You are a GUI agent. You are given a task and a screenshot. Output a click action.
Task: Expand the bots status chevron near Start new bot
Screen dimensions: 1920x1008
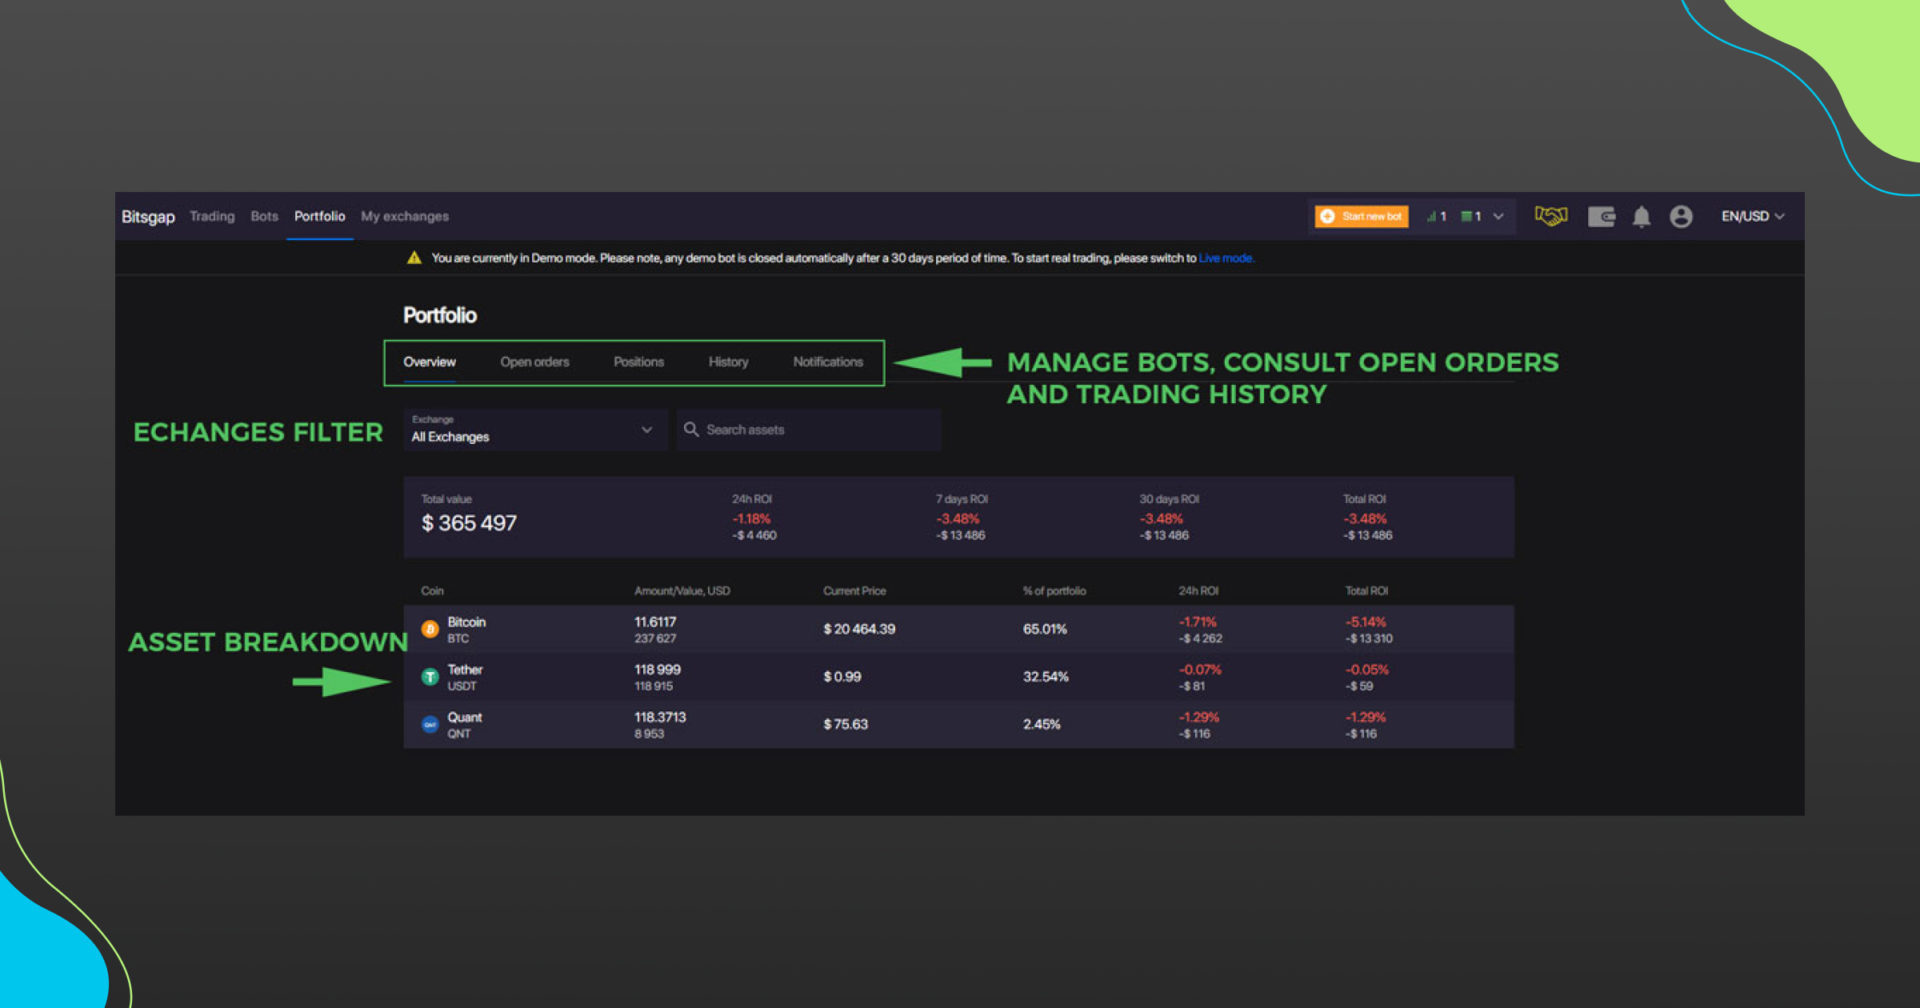[1498, 216]
